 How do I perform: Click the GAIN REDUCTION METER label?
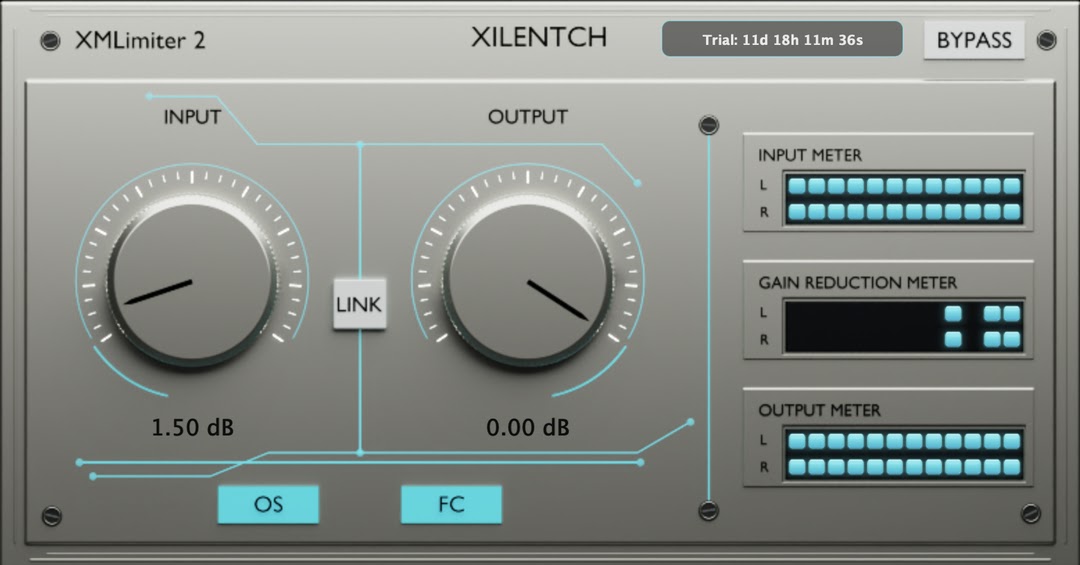tap(858, 282)
